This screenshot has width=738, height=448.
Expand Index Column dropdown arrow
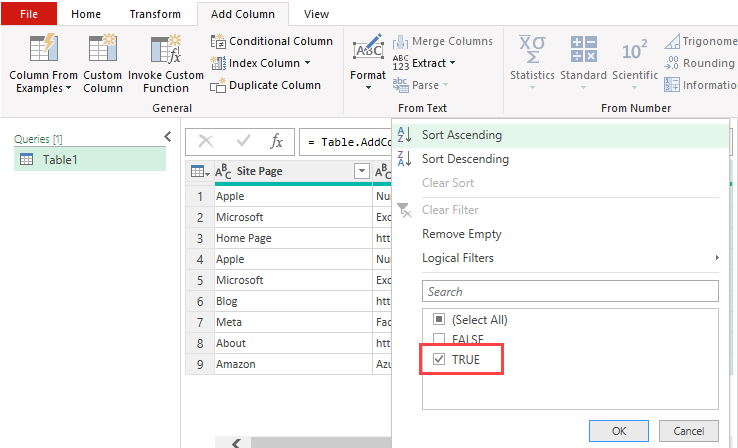coord(307,63)
